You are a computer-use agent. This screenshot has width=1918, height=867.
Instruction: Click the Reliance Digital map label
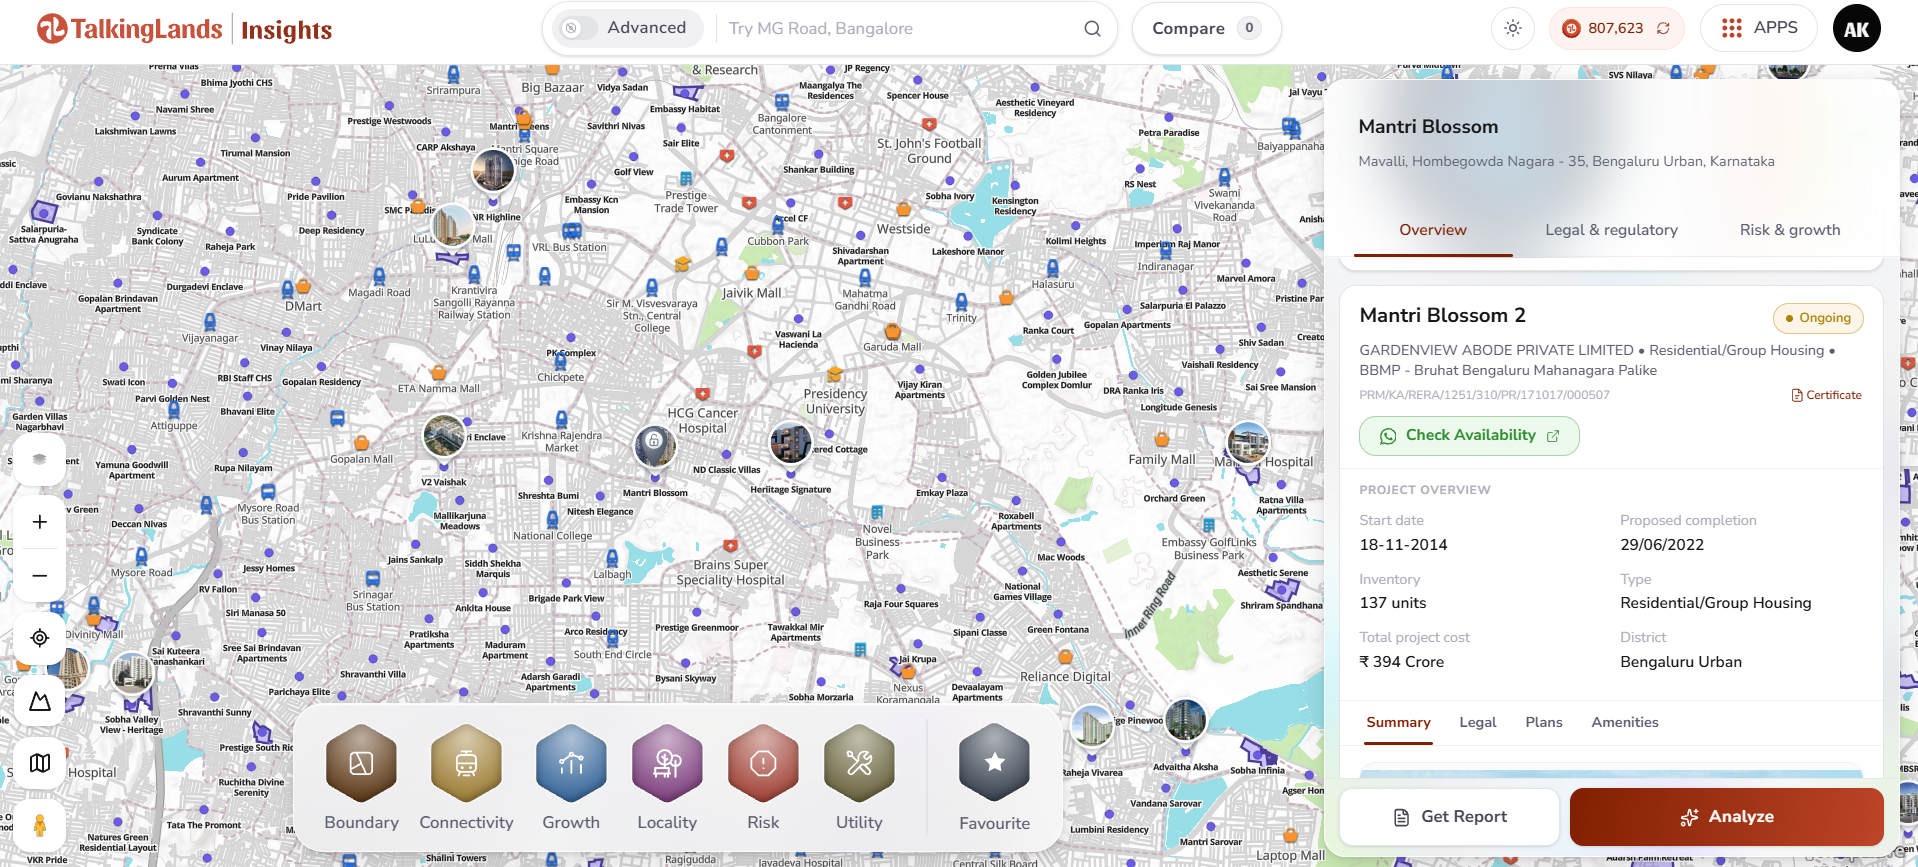coord(1065,677)
